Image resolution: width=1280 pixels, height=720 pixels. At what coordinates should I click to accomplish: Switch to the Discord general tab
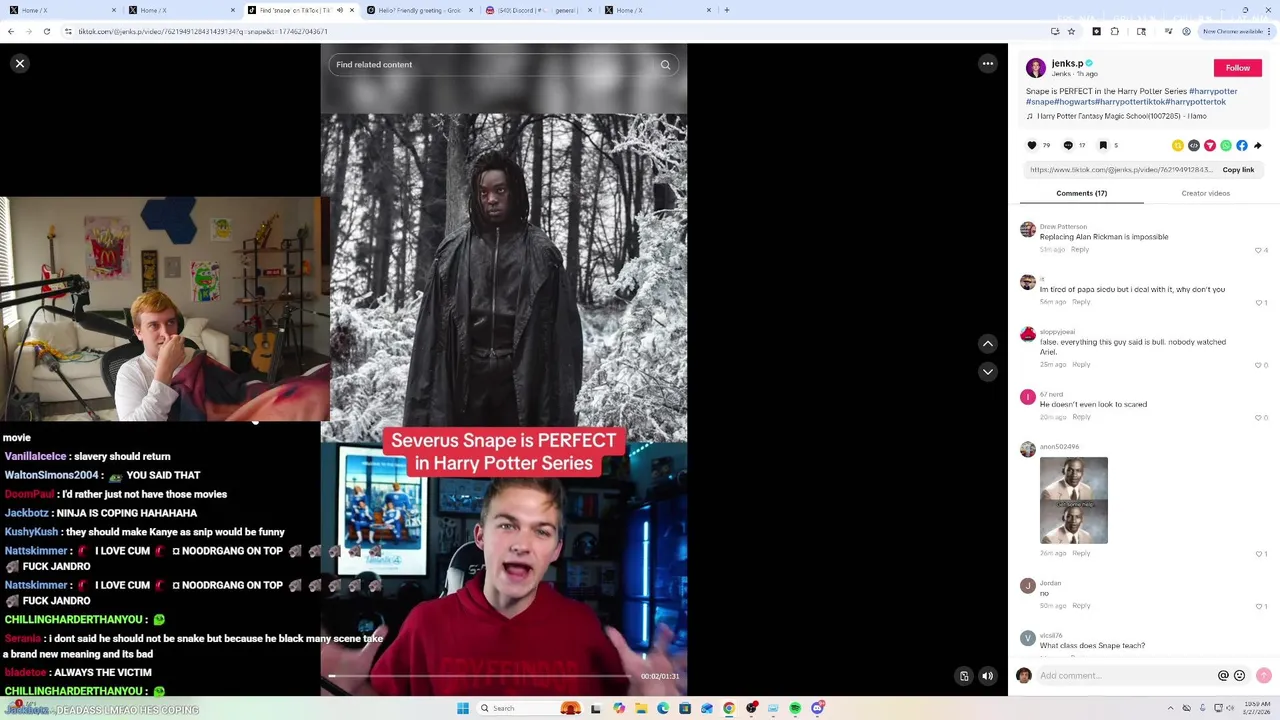538,10
